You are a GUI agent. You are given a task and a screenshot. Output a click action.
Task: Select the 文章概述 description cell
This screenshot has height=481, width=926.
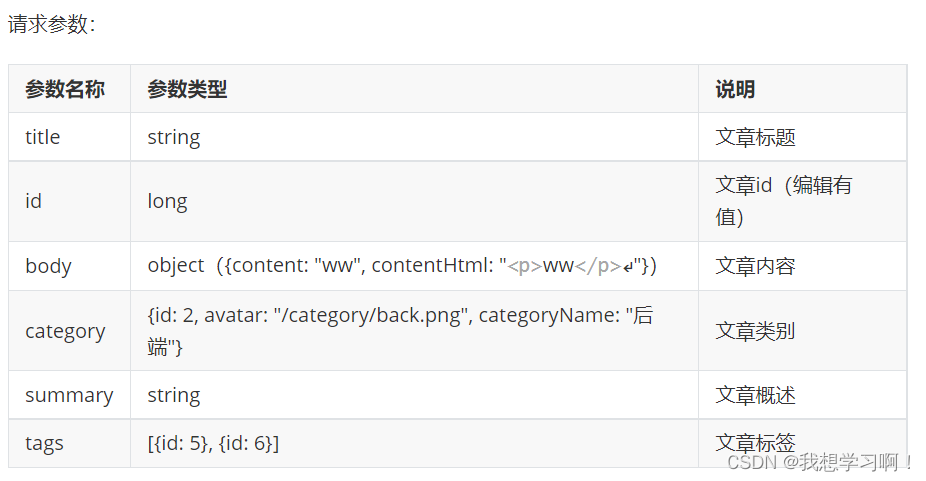(x=756, y=395)
